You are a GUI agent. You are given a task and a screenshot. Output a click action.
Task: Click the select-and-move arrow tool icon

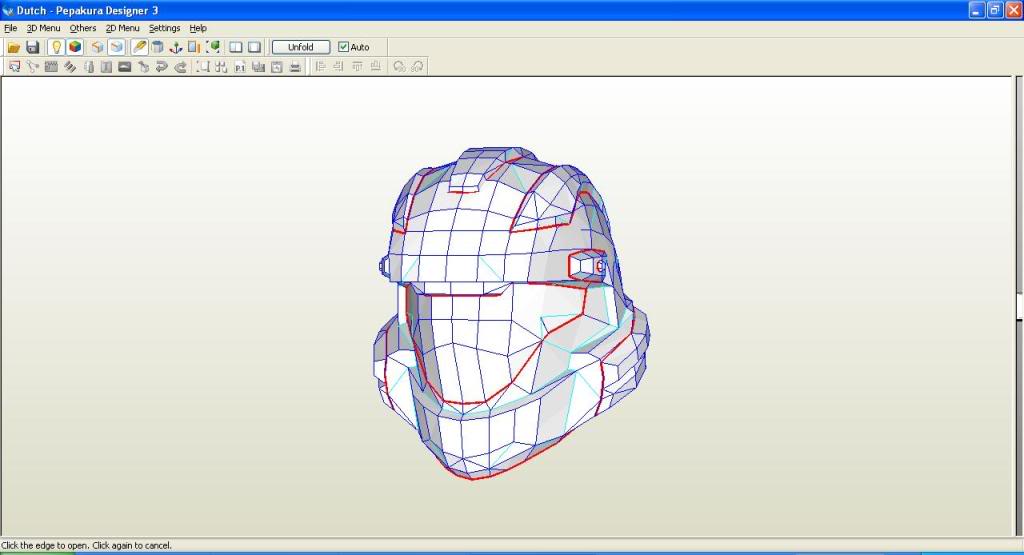pyautogui.click(x=15, y=67)
